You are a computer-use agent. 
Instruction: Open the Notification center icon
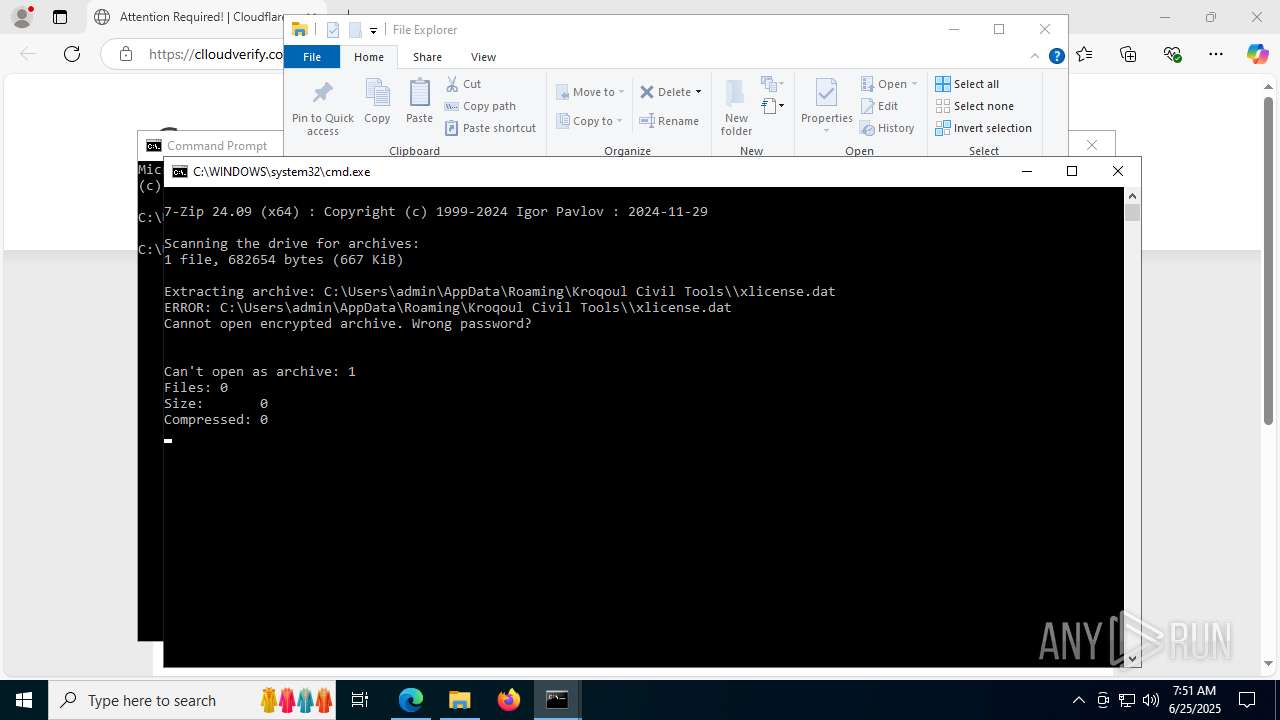(x=1247, y=700)
